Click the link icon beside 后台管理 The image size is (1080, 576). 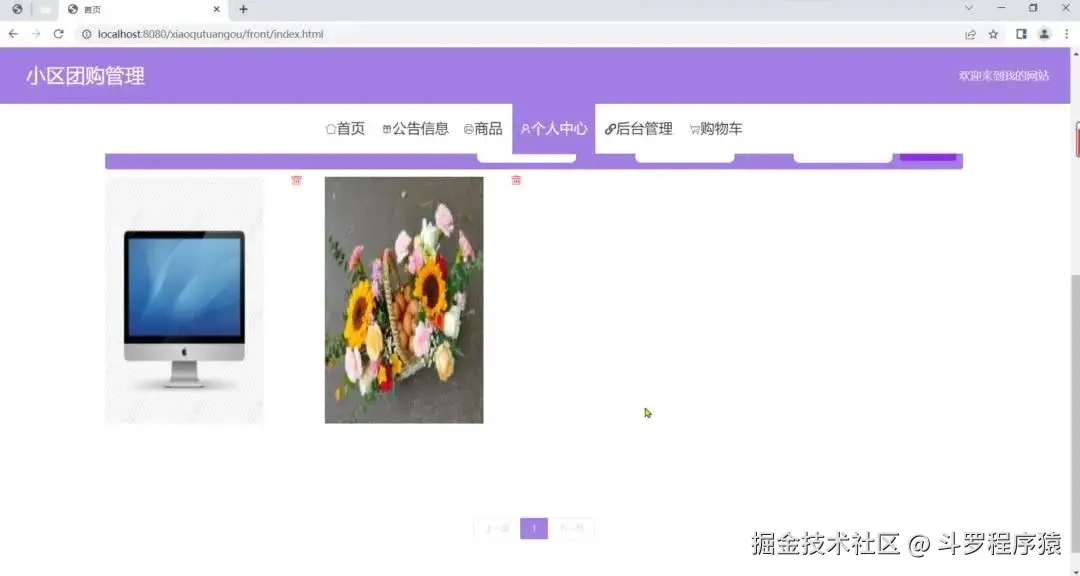pyautogui.click(x=611, y=128)
